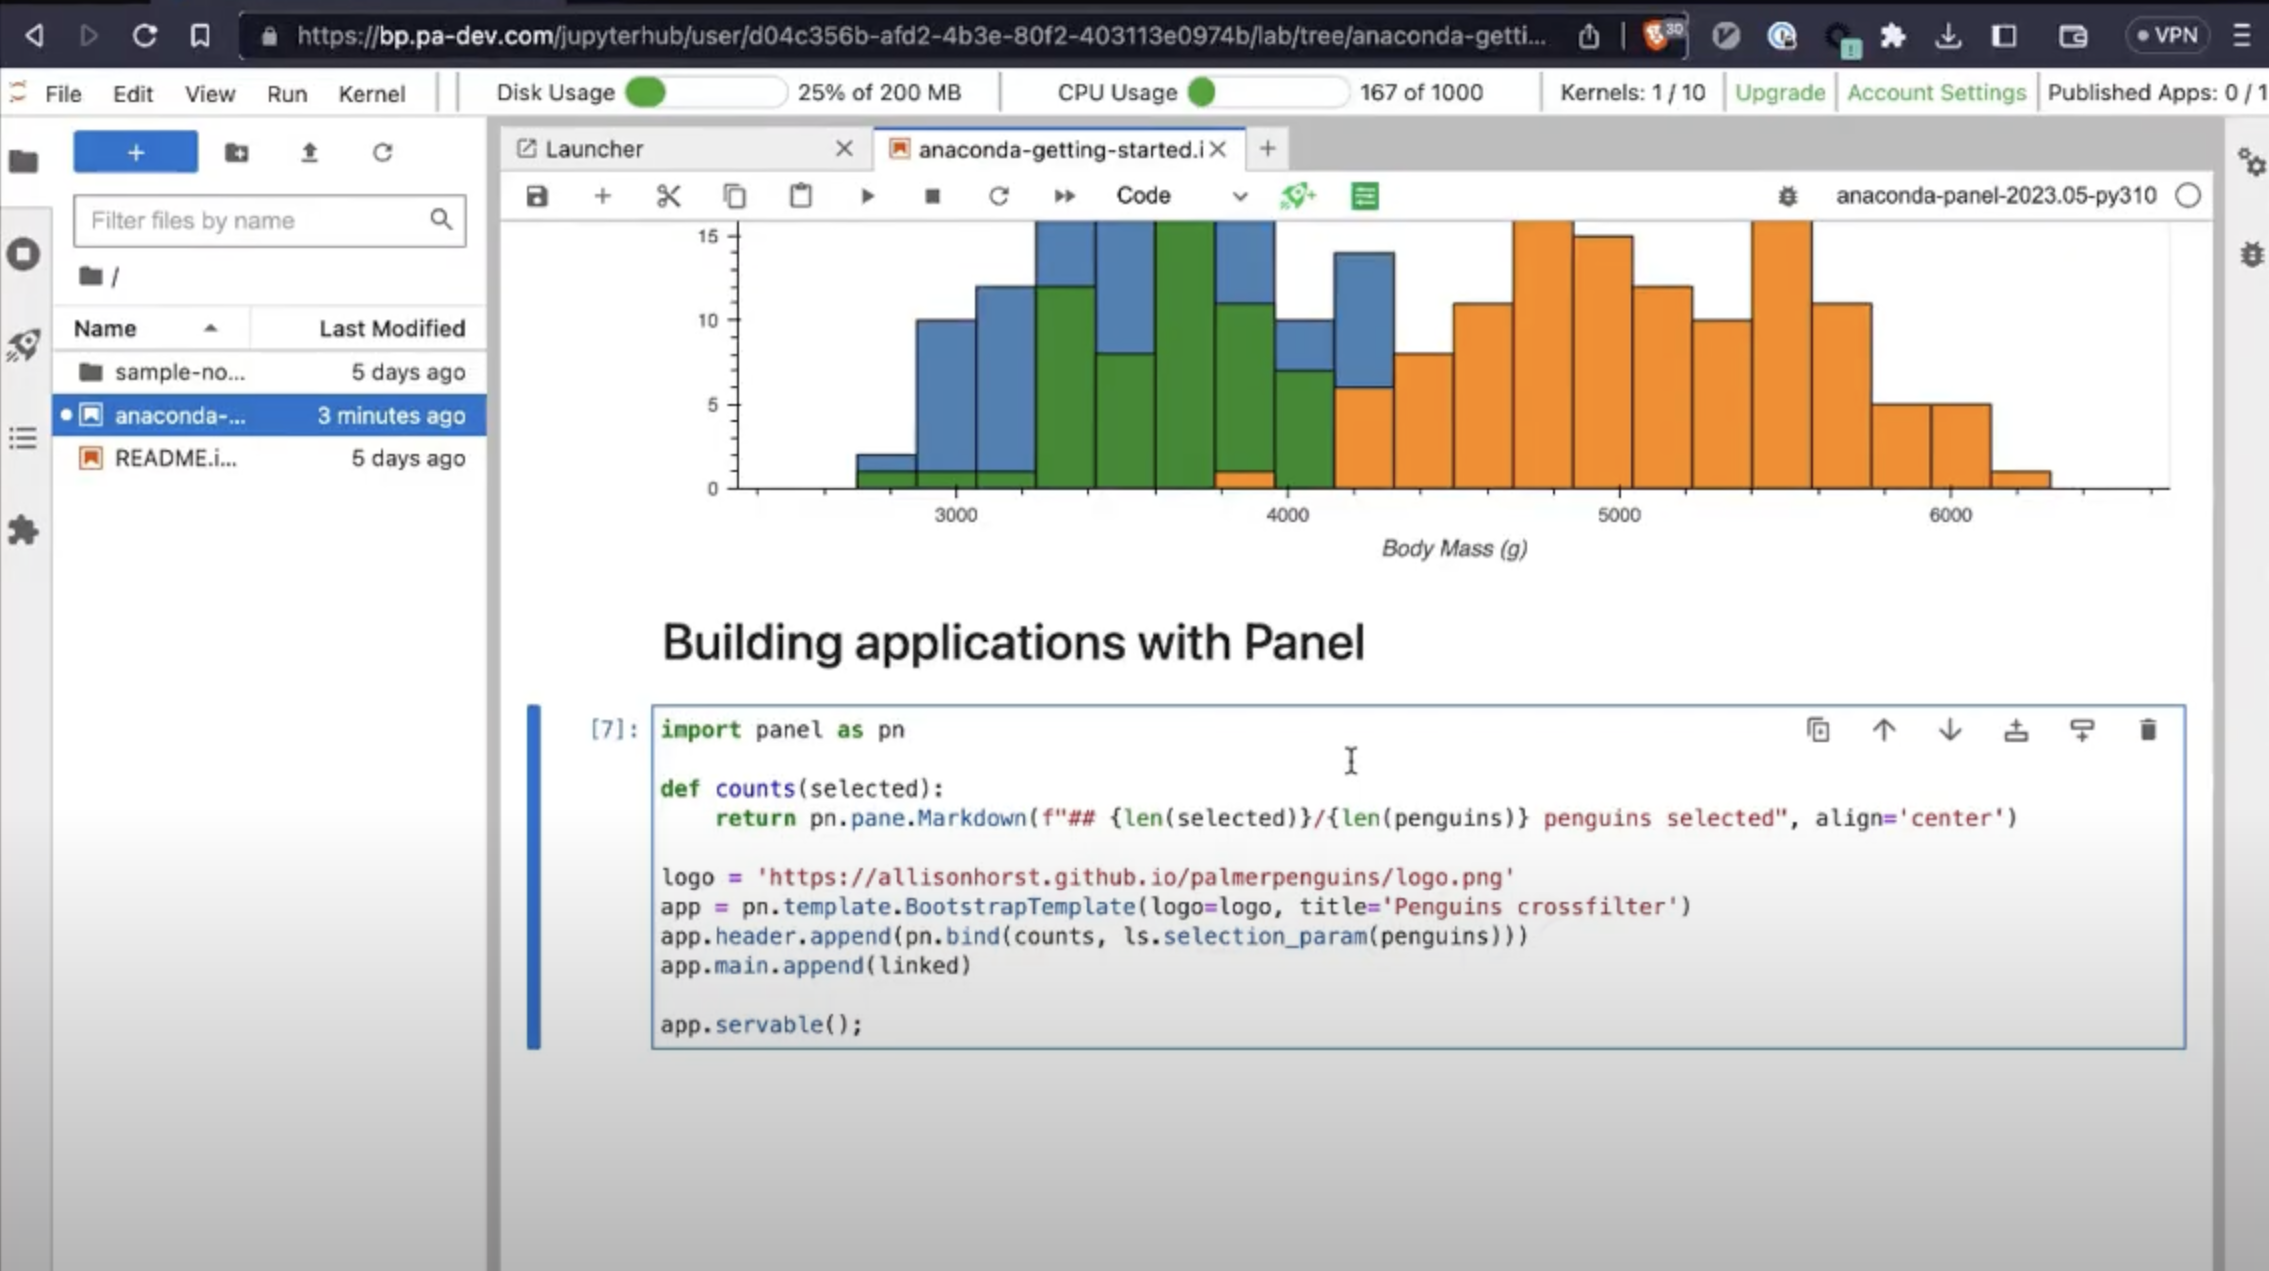Open the rocket sidebar panel

click(x=24, y=345)
